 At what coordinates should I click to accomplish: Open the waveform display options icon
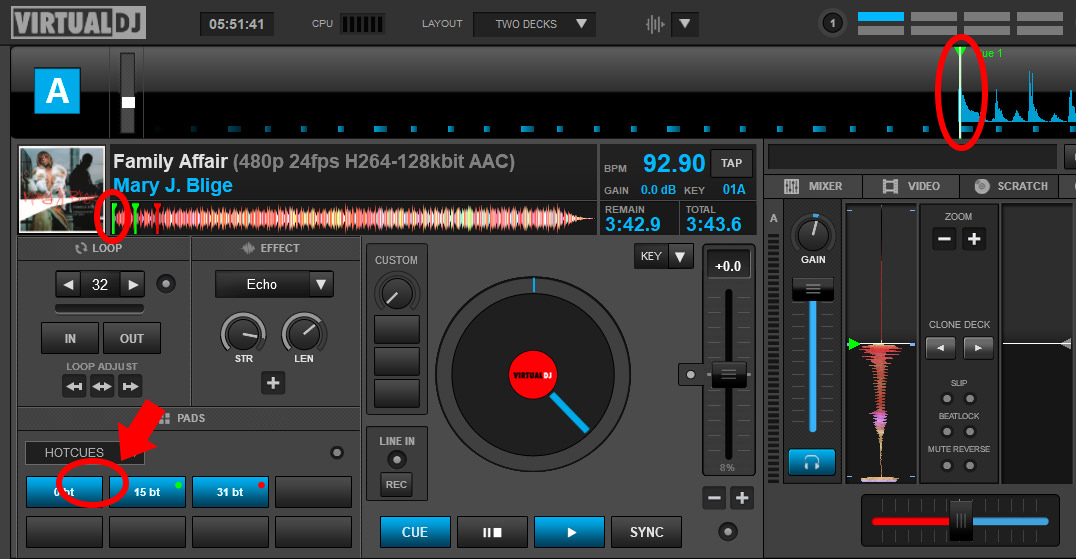click(x=655, y=25)
